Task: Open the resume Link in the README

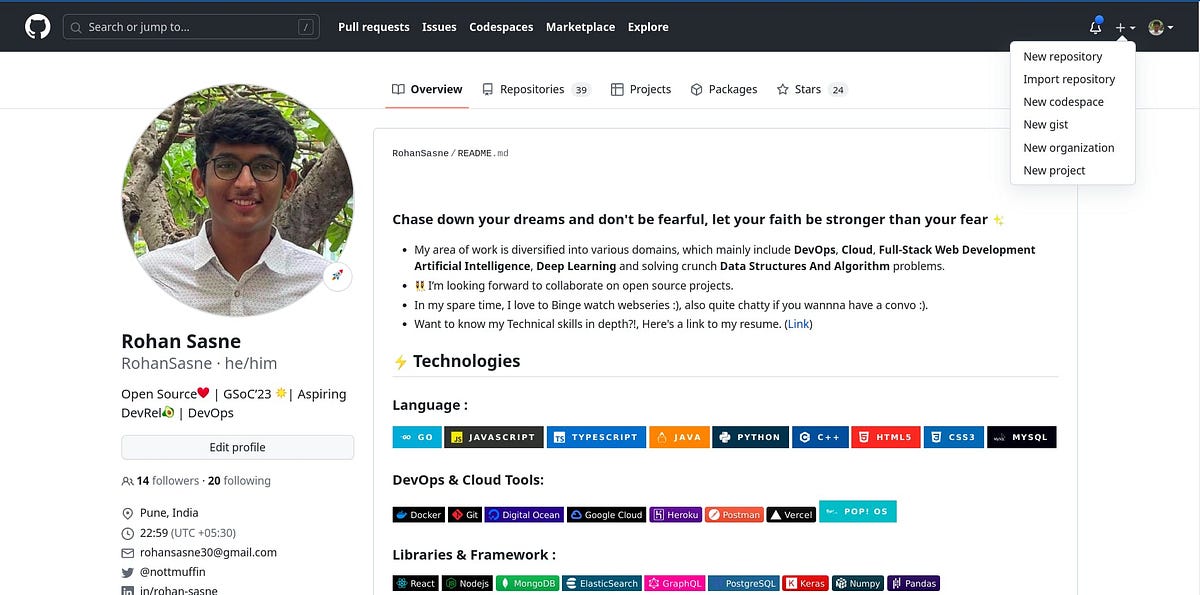Action: click(x=798, y=323)
